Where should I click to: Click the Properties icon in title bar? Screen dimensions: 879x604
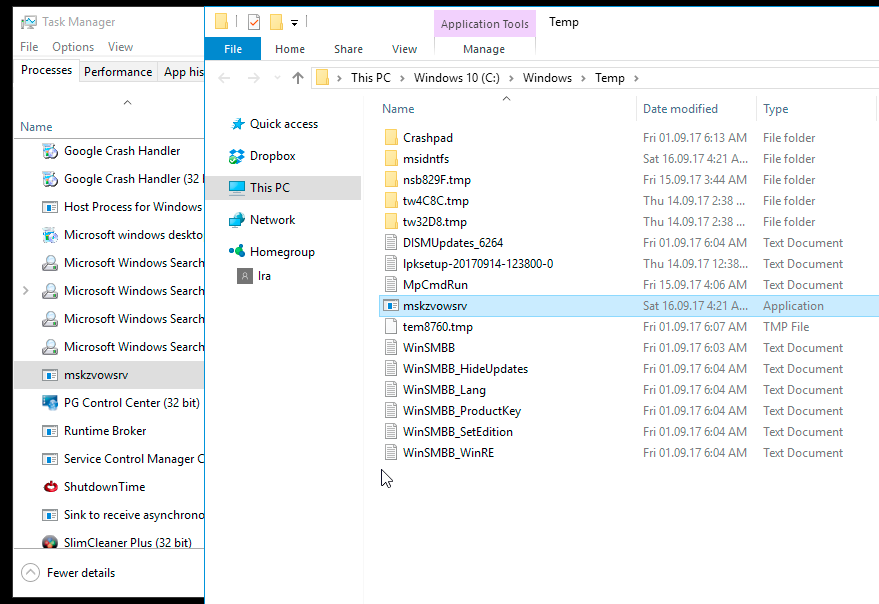(254, 22)
